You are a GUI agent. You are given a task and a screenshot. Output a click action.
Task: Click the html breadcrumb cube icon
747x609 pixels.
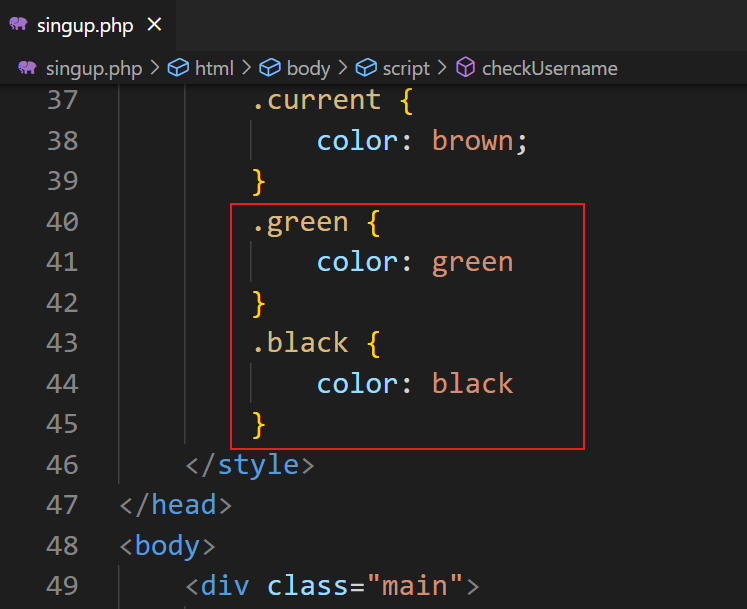coord(178,68)
